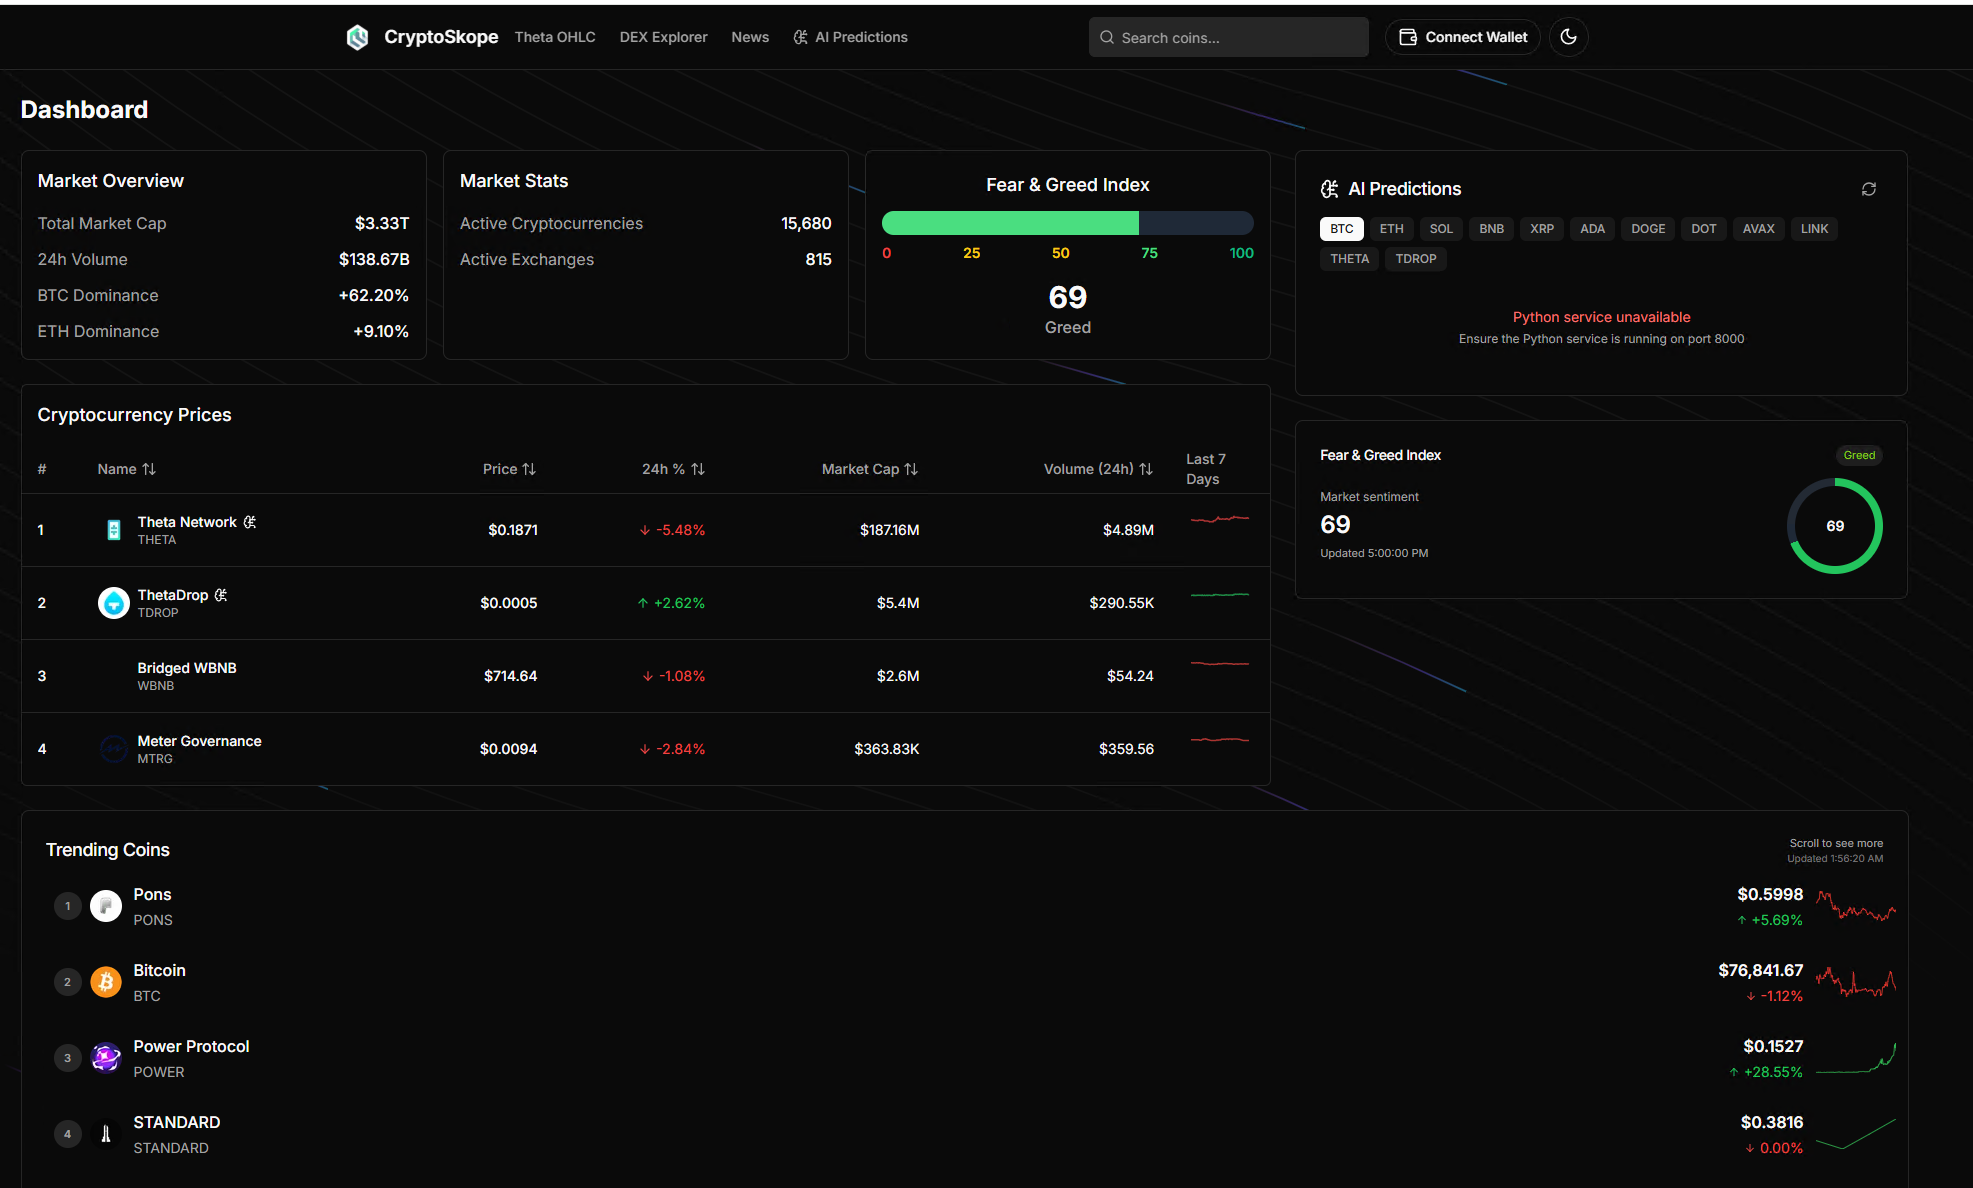Select DOGE prediction tab
The height and width of the screenshot is (1188, 1973).
[1648, 229]
